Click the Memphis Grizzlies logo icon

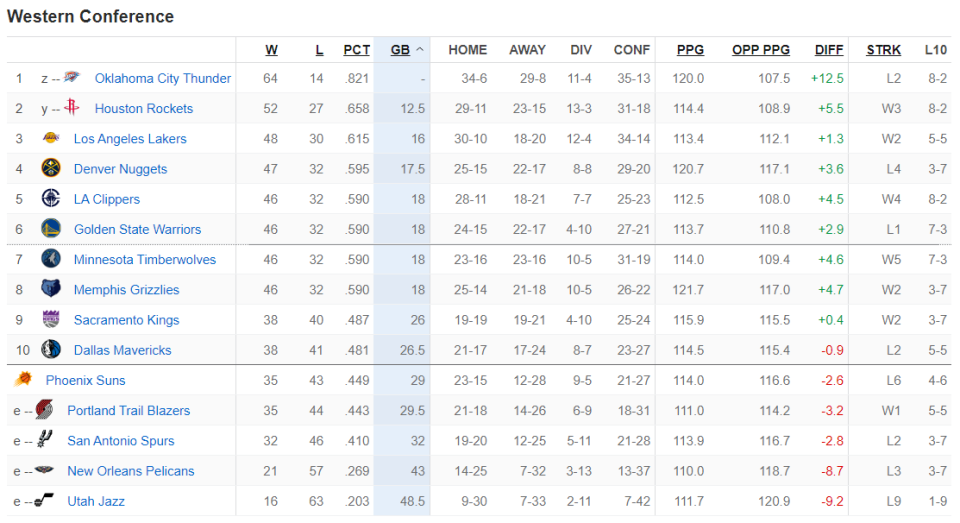(x=51, y=288)
